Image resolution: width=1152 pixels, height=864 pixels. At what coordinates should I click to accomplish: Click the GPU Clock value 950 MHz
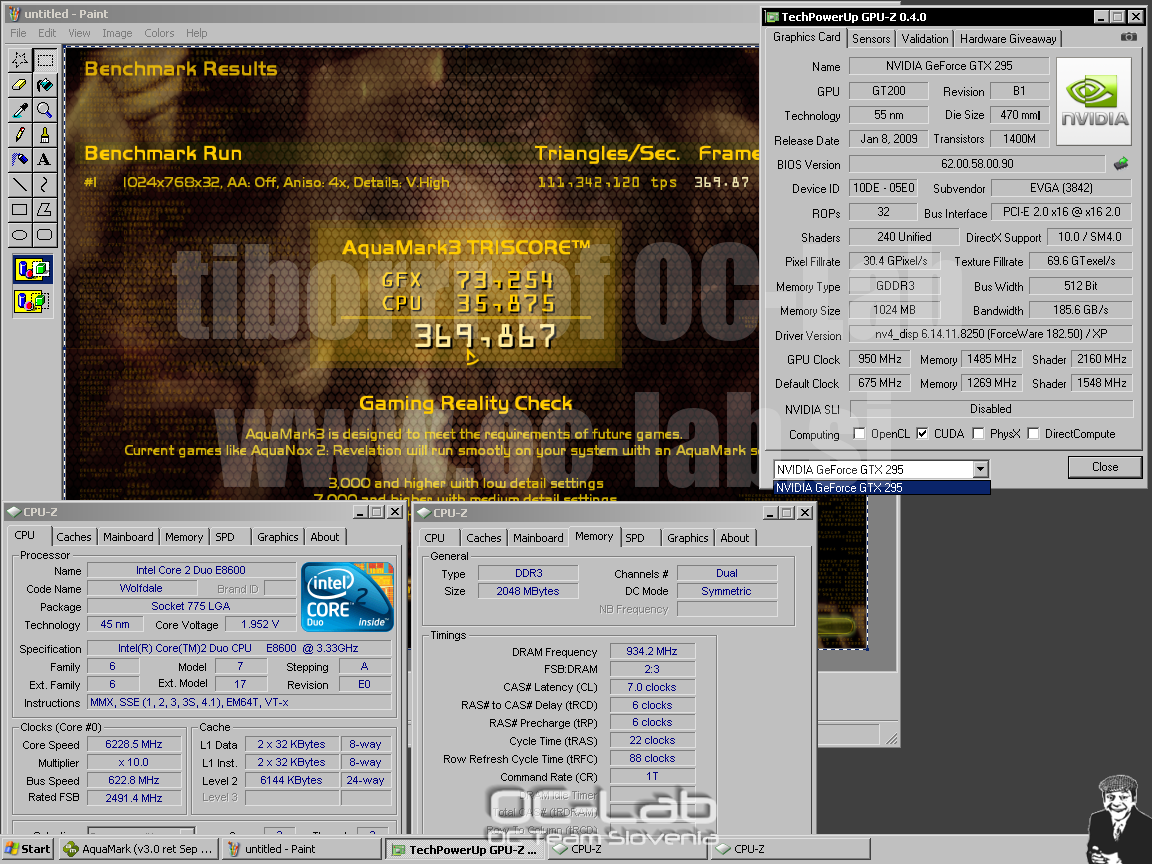[879, 359]
